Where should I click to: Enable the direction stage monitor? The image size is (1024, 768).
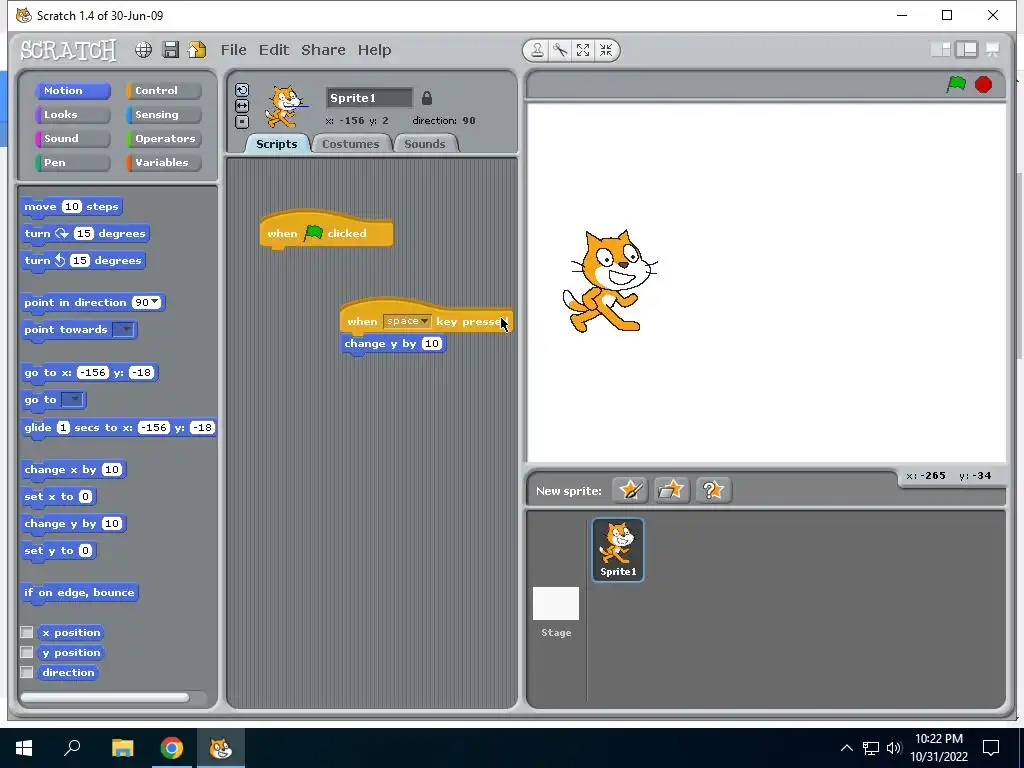(x=27, y=672)
